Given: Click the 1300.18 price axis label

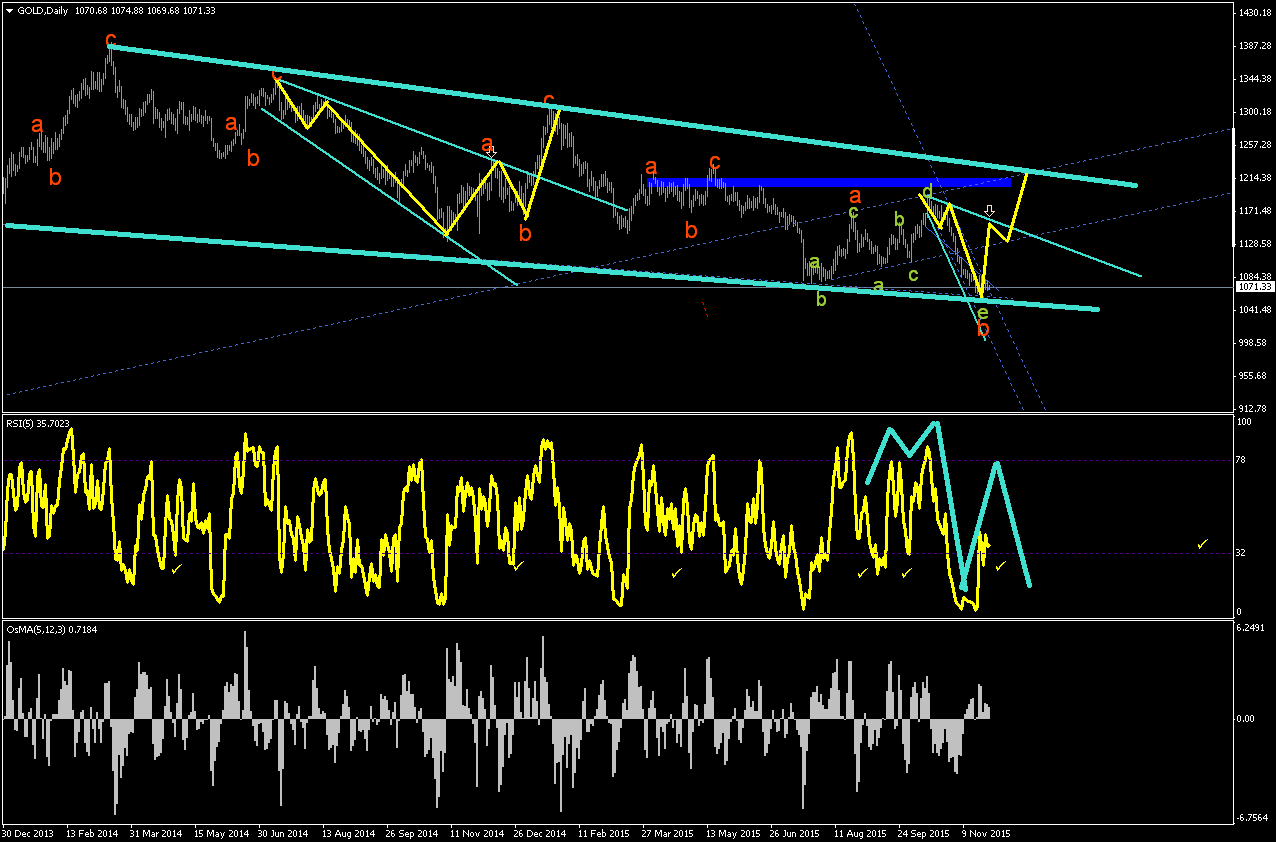Looking at the screenshot, I should click(1254, 112).
